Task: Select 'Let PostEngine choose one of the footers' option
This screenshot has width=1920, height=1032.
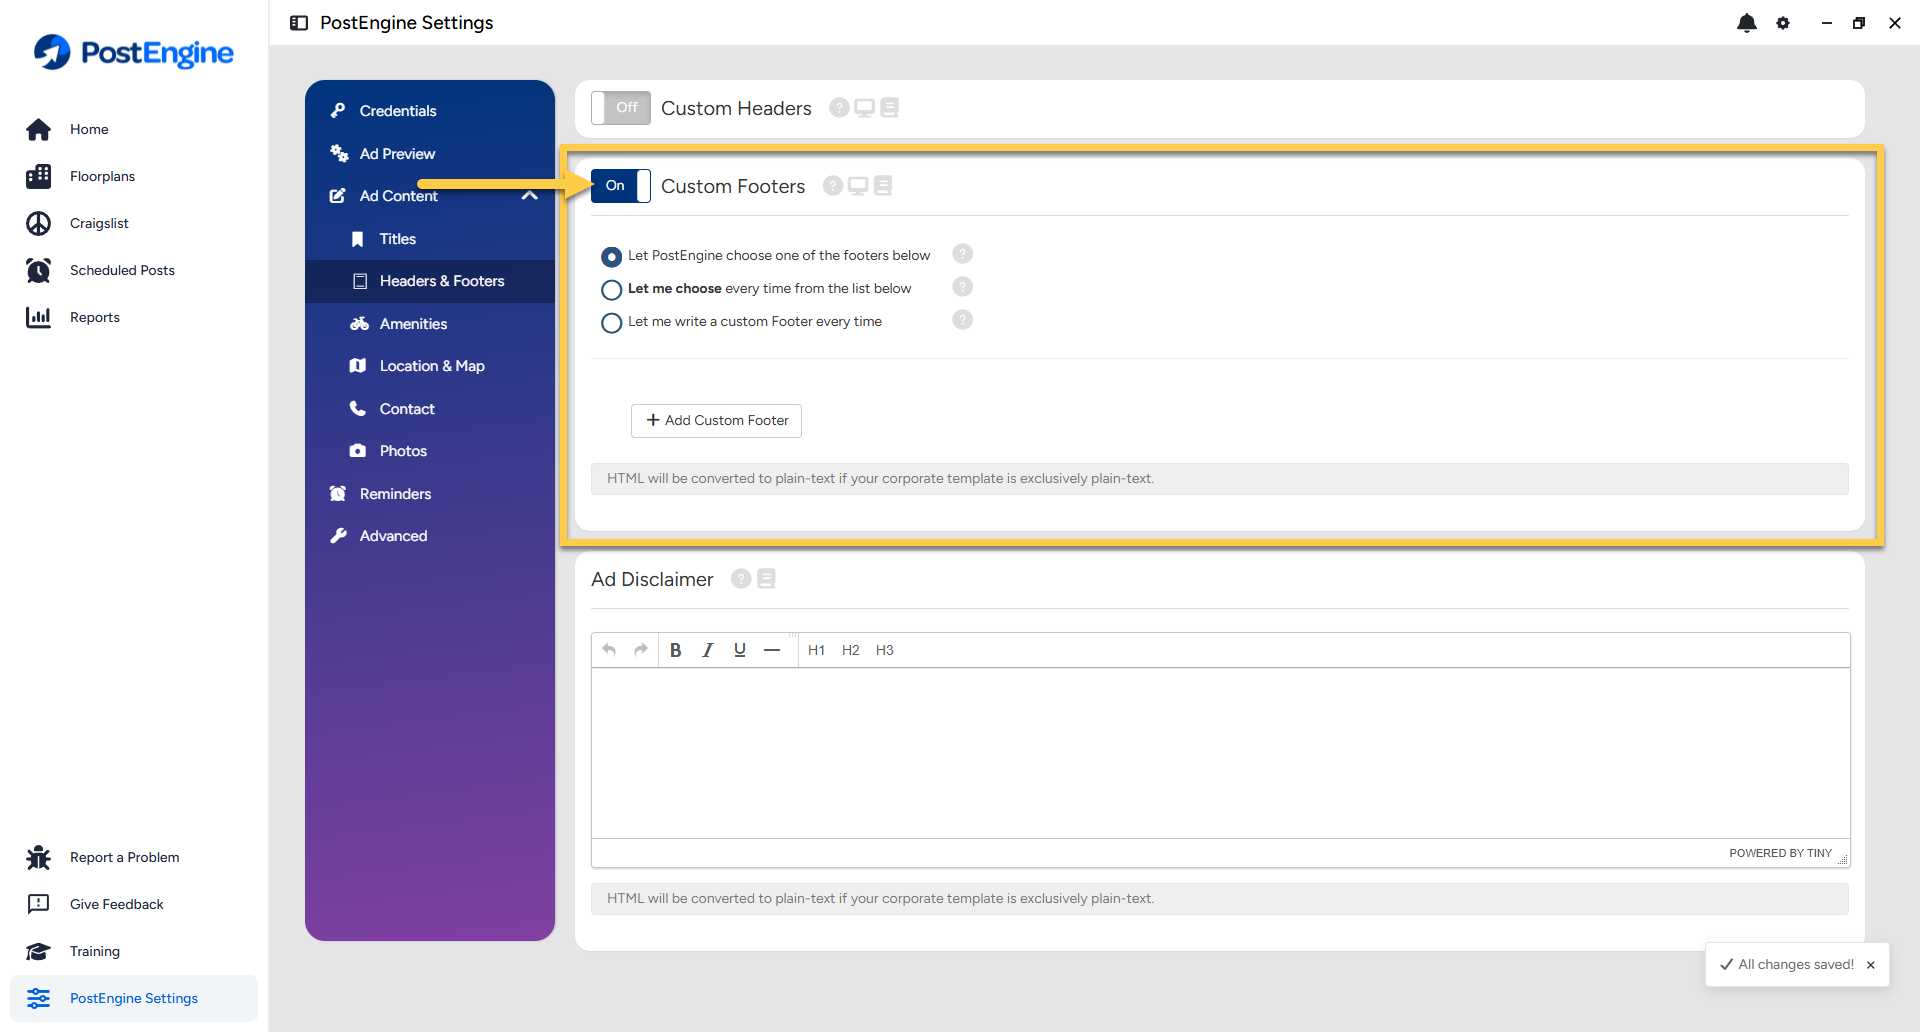Action: (x=611, y=257)
